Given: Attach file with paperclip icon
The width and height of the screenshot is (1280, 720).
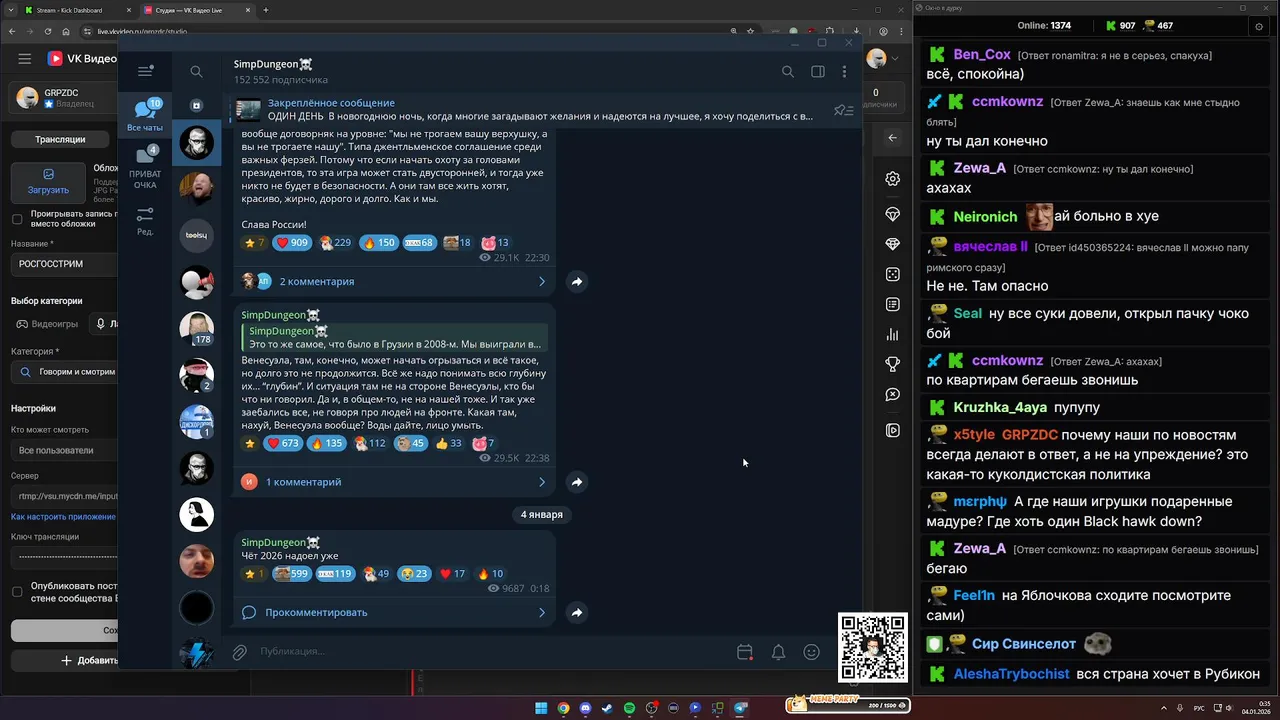Looking at the screenshot, I should 240,652.
